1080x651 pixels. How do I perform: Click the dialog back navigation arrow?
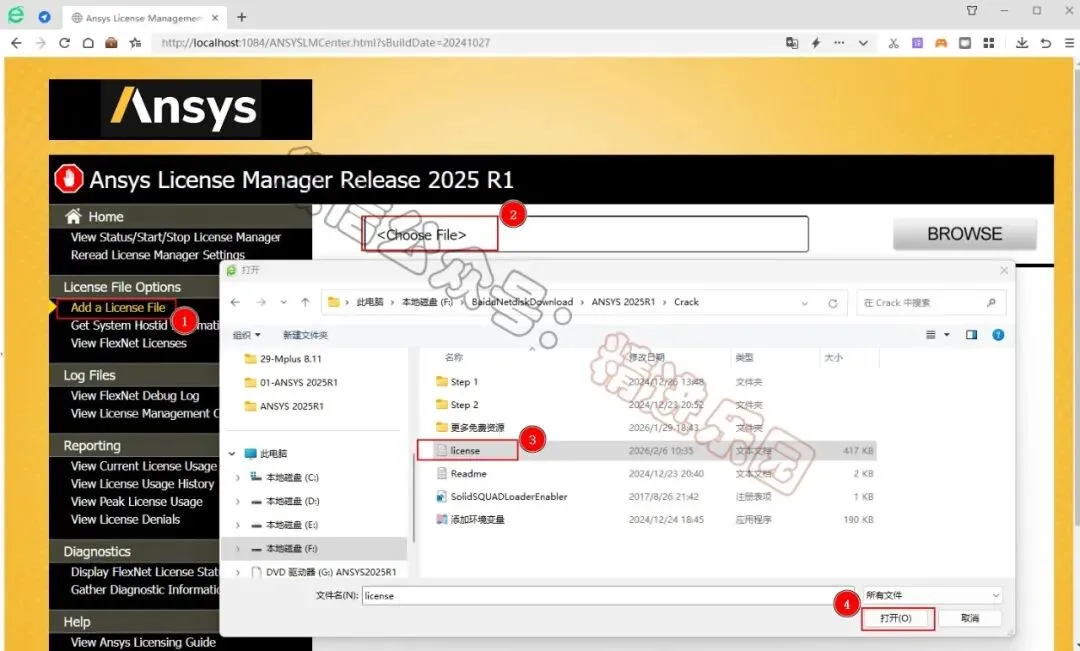[235, 302]
